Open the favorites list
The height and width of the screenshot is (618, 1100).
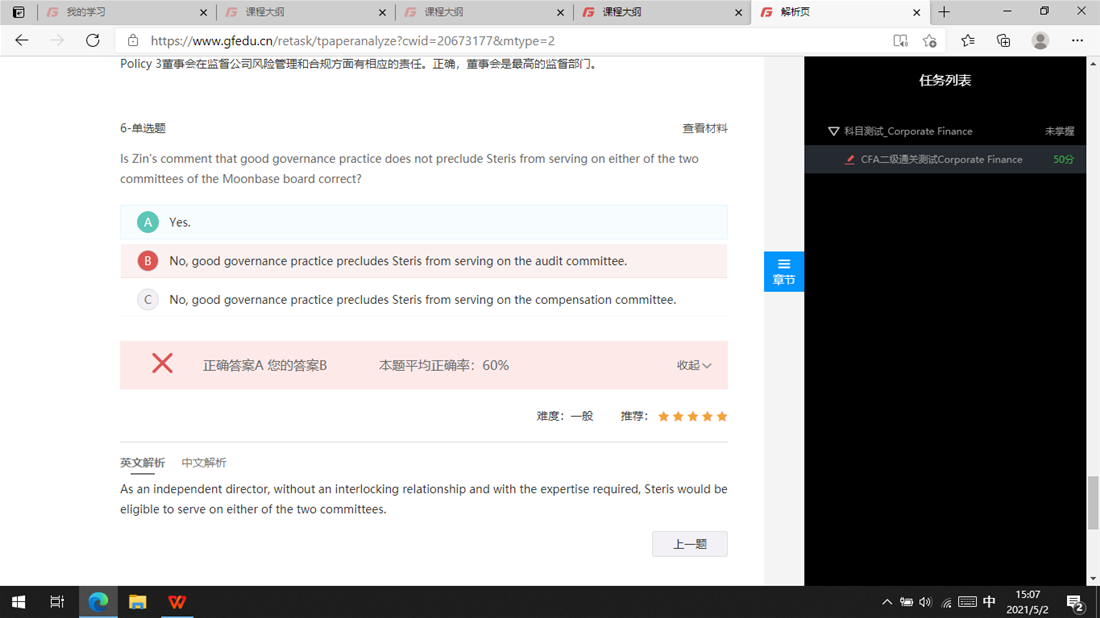click(x=968, y=41)
